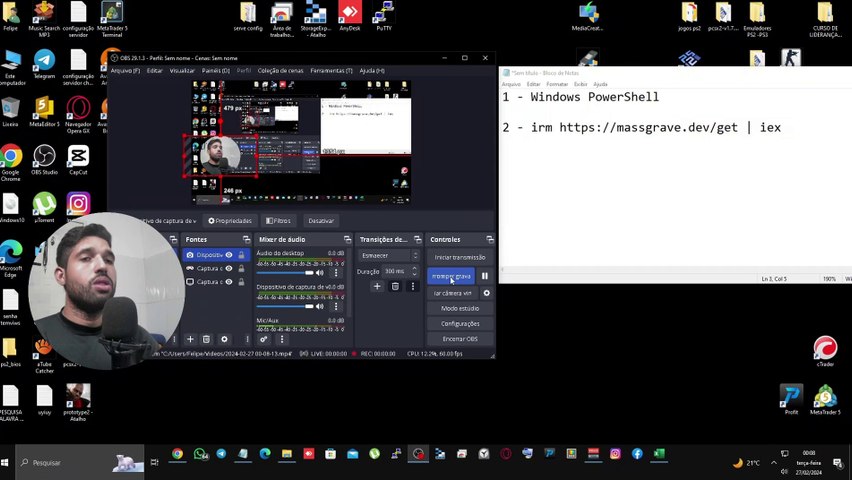The height and width of the screenshot is (480, 852).
Task: Click the Iniciar transmissão button
Action: point(460,257)
